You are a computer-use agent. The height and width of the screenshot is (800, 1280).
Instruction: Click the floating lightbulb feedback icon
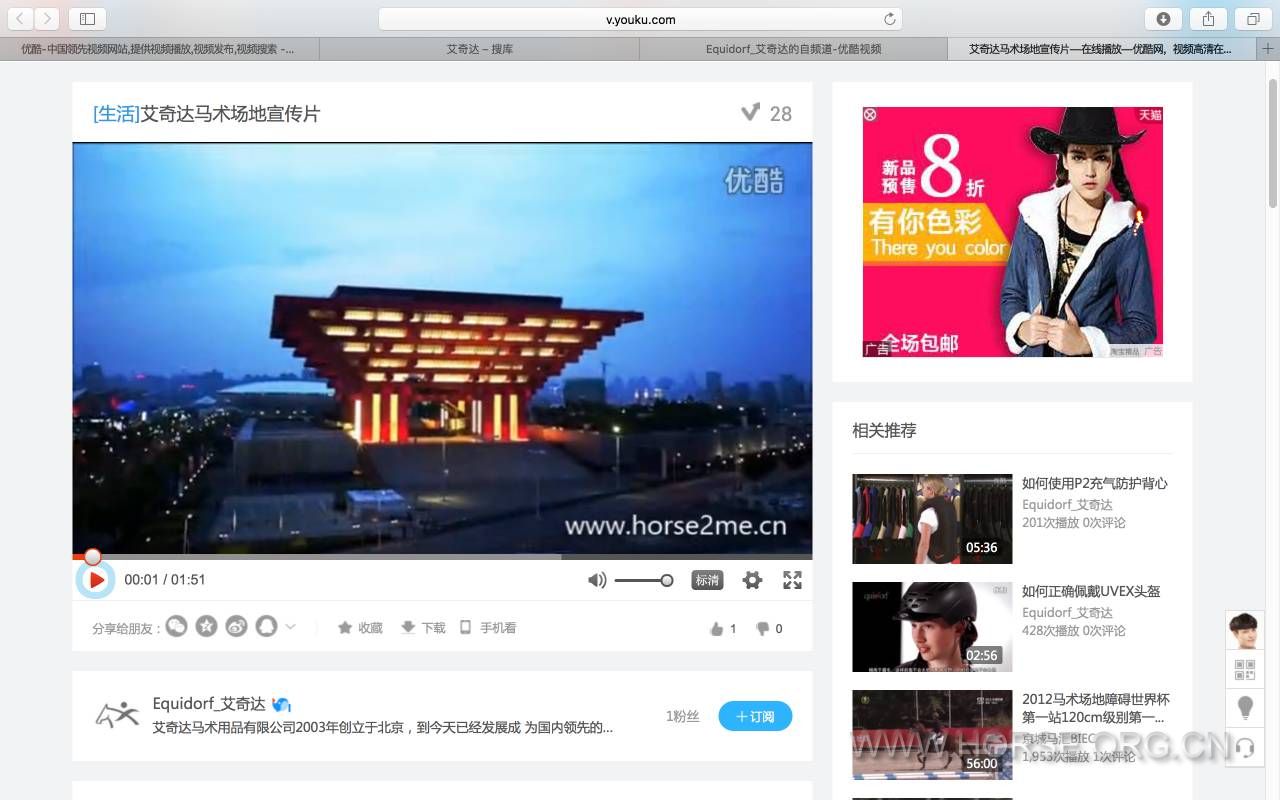point(1245,708)
